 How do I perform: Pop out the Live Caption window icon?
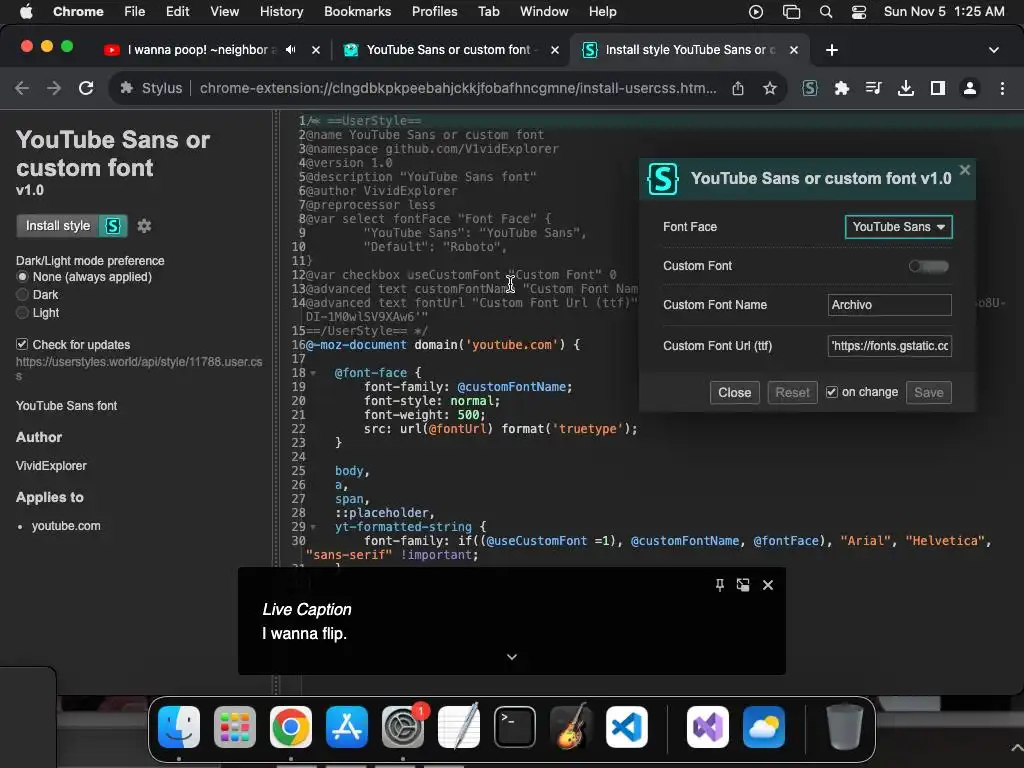coord(743,584)
